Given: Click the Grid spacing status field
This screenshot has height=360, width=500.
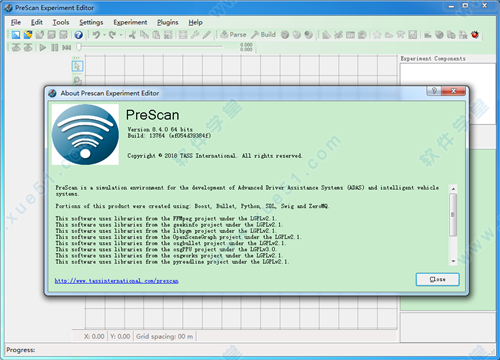Looking at the screenshot, I should pyautogui.click(x=164, y=336).
